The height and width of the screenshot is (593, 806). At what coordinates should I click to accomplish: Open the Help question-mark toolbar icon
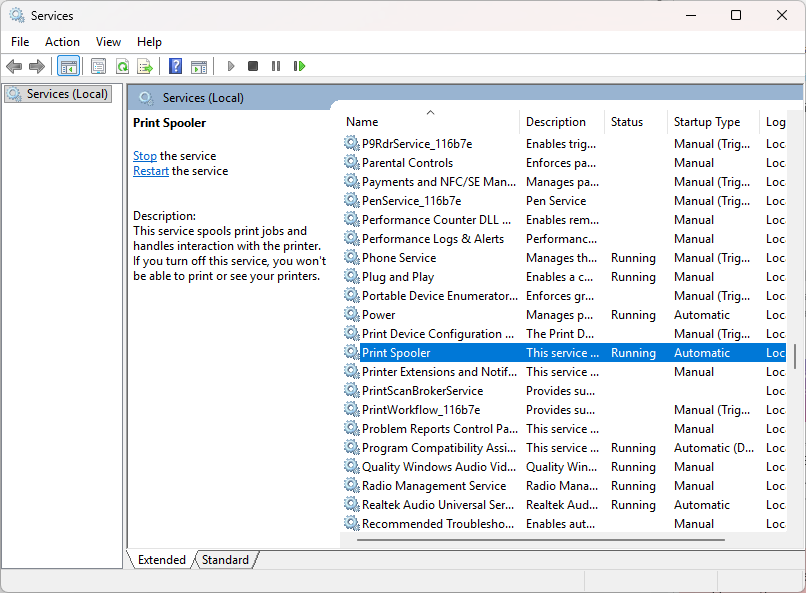(x=175, y=66)
